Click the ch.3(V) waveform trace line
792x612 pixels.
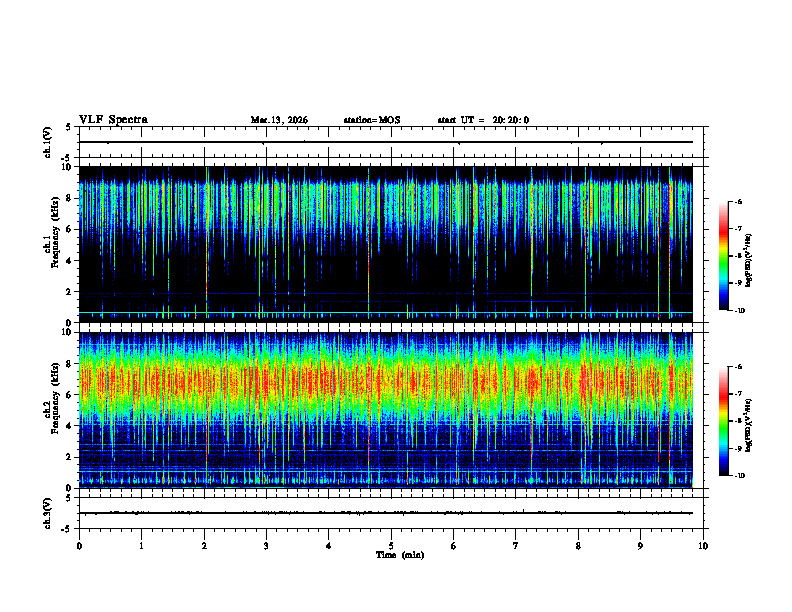386,513
